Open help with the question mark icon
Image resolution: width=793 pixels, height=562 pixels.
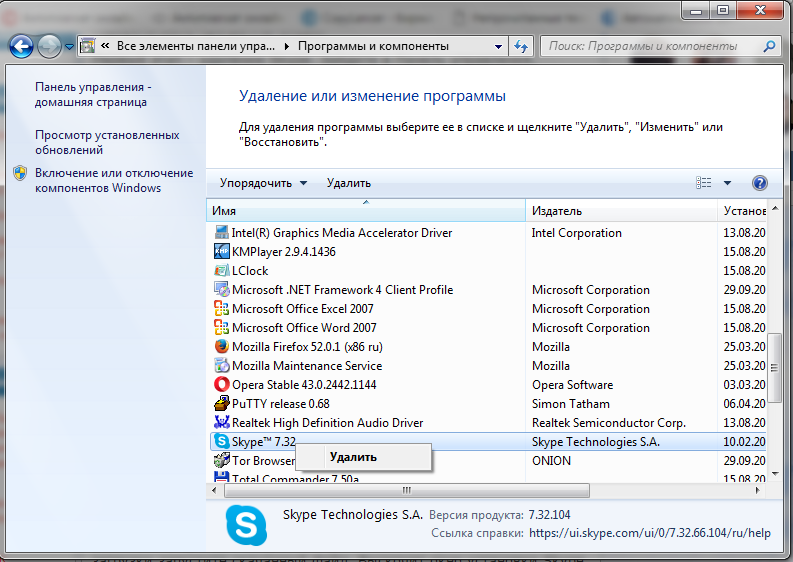759,183
